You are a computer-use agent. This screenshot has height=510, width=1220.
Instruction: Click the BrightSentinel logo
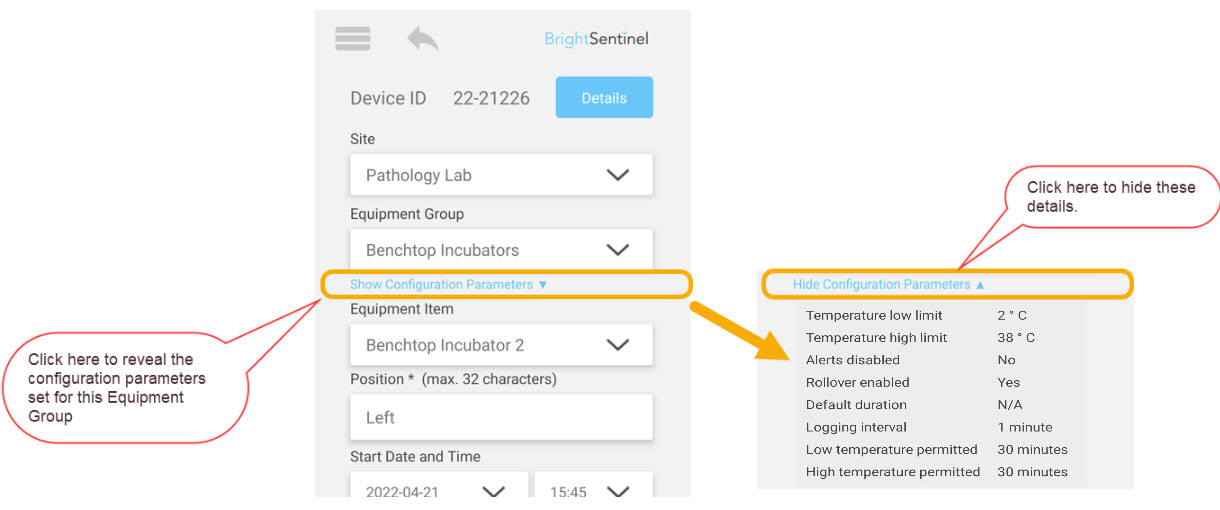[596, 39]
